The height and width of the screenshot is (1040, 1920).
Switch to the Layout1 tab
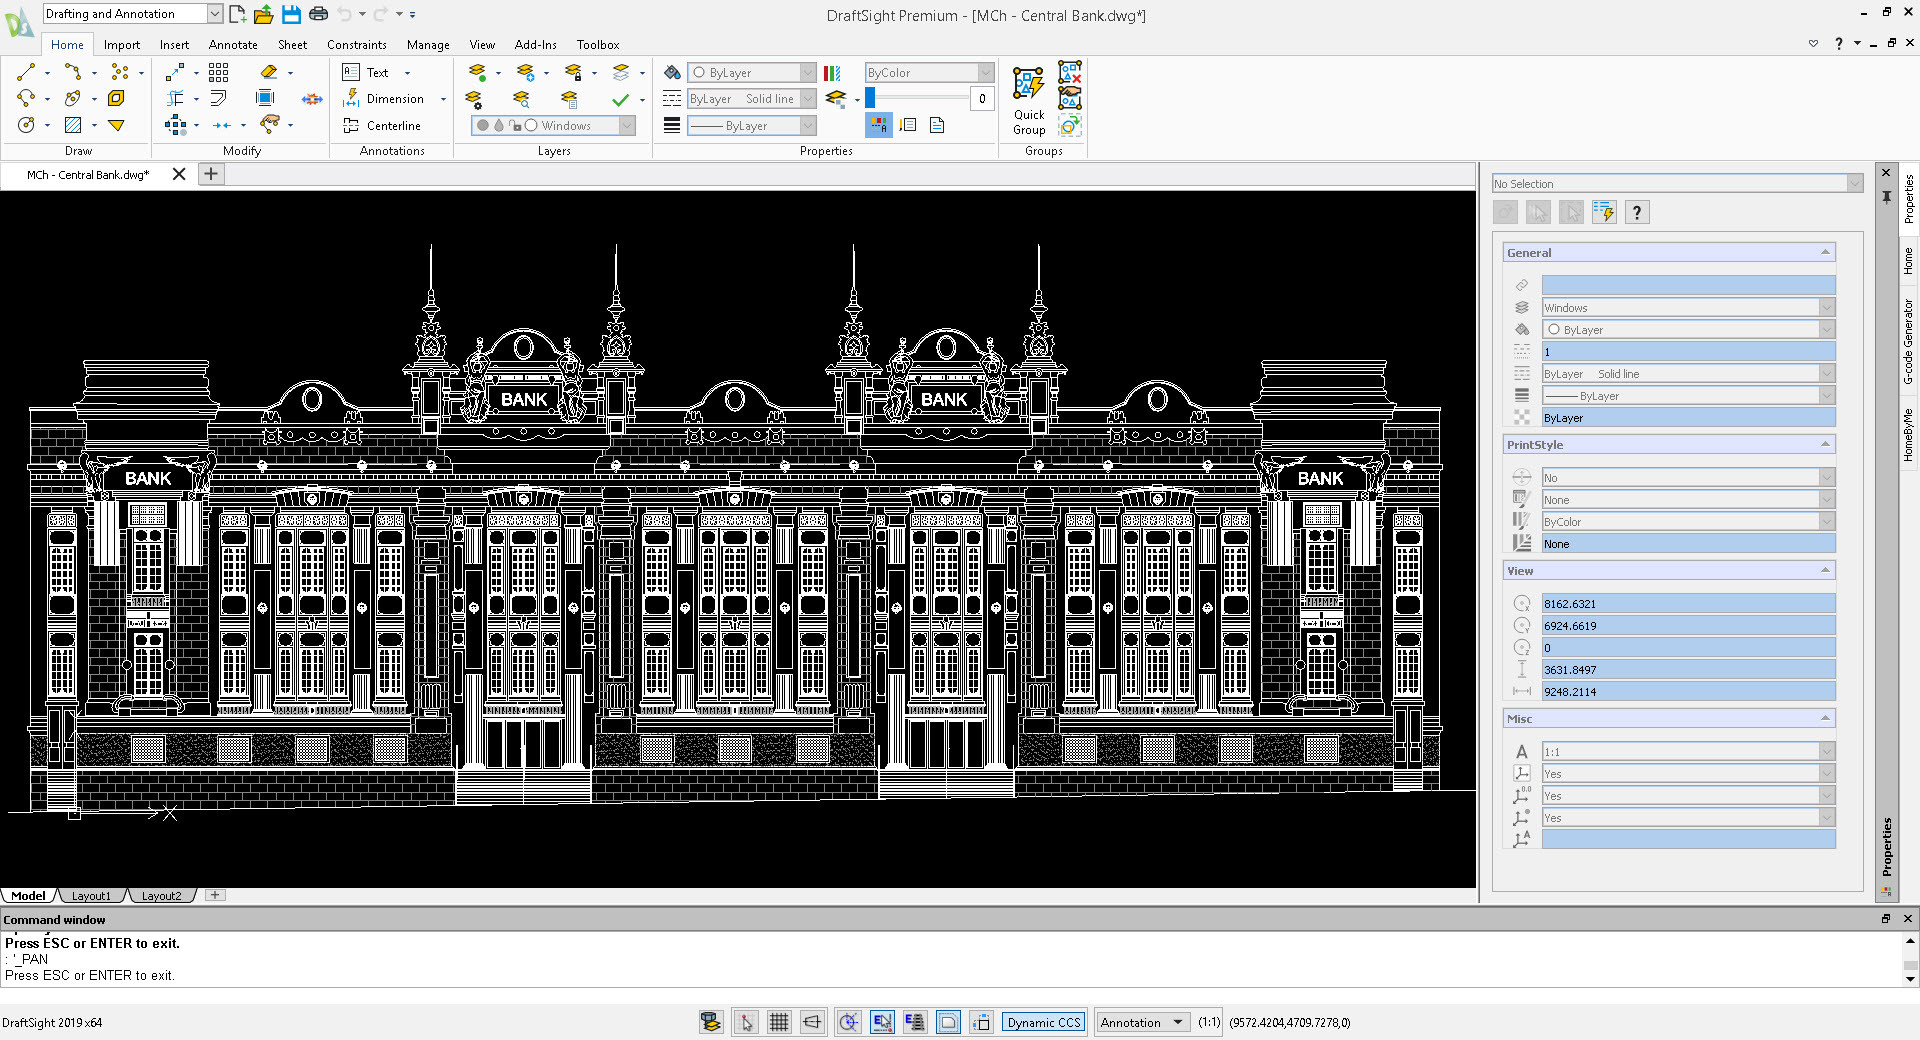(91, 895)
